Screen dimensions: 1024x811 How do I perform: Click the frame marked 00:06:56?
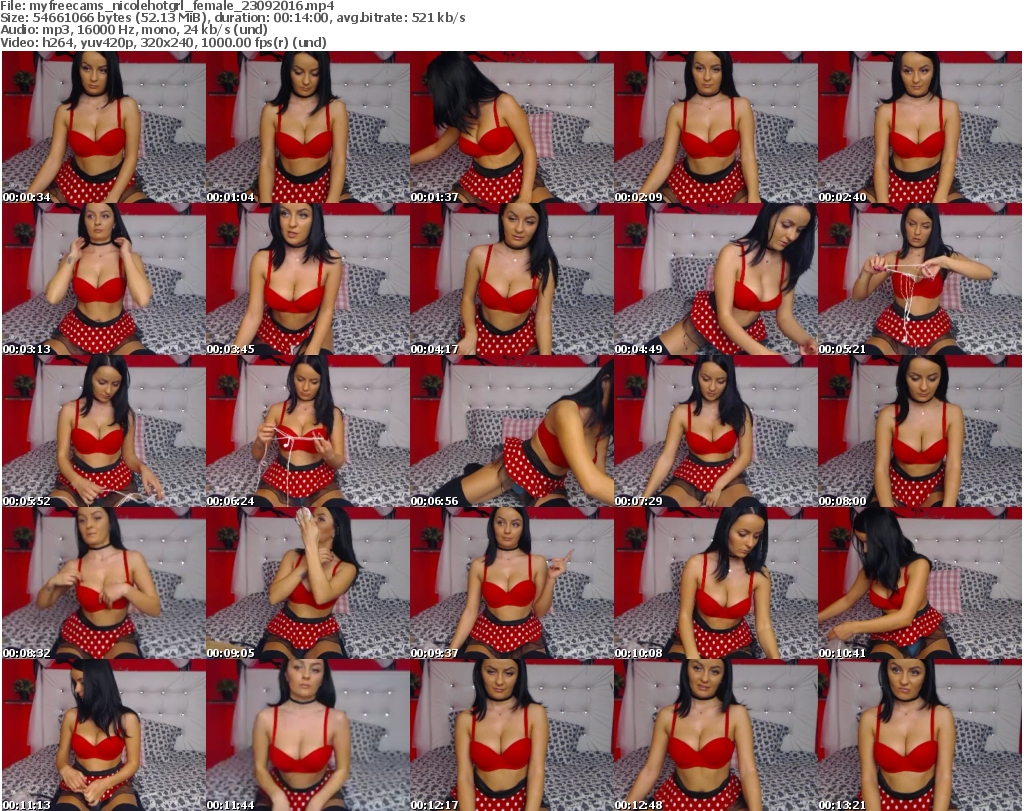[x=511, y=431]
